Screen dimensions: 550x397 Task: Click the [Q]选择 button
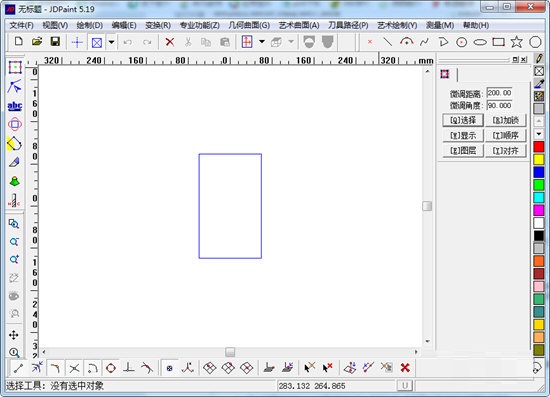463,120
